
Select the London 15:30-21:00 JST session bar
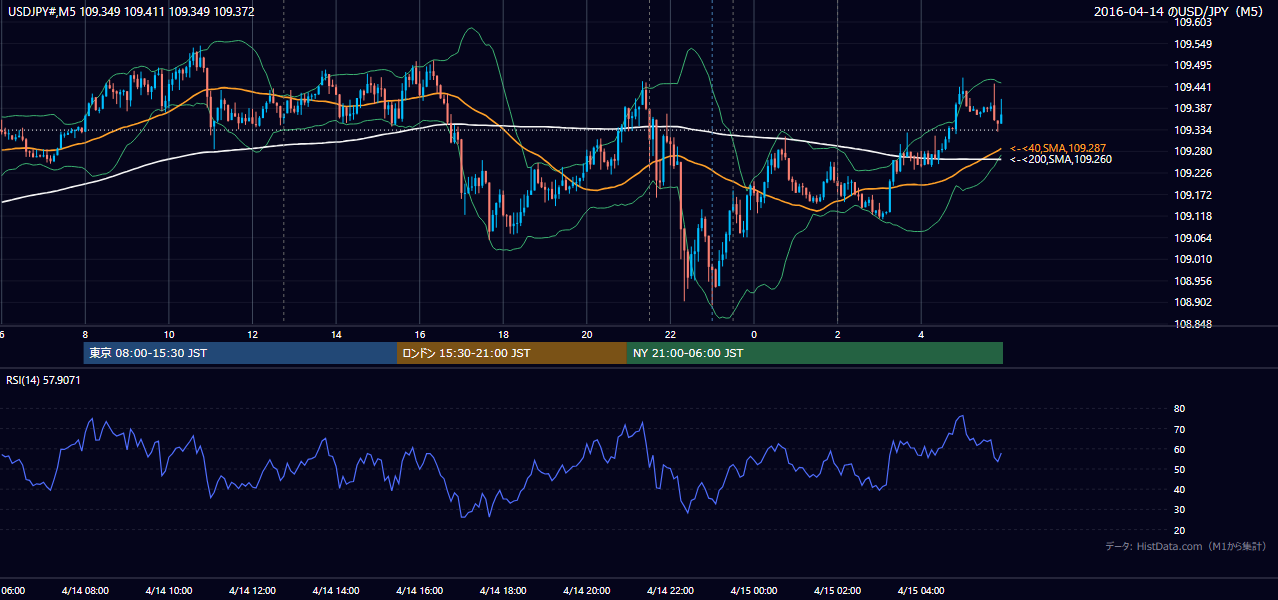point(512,353)
